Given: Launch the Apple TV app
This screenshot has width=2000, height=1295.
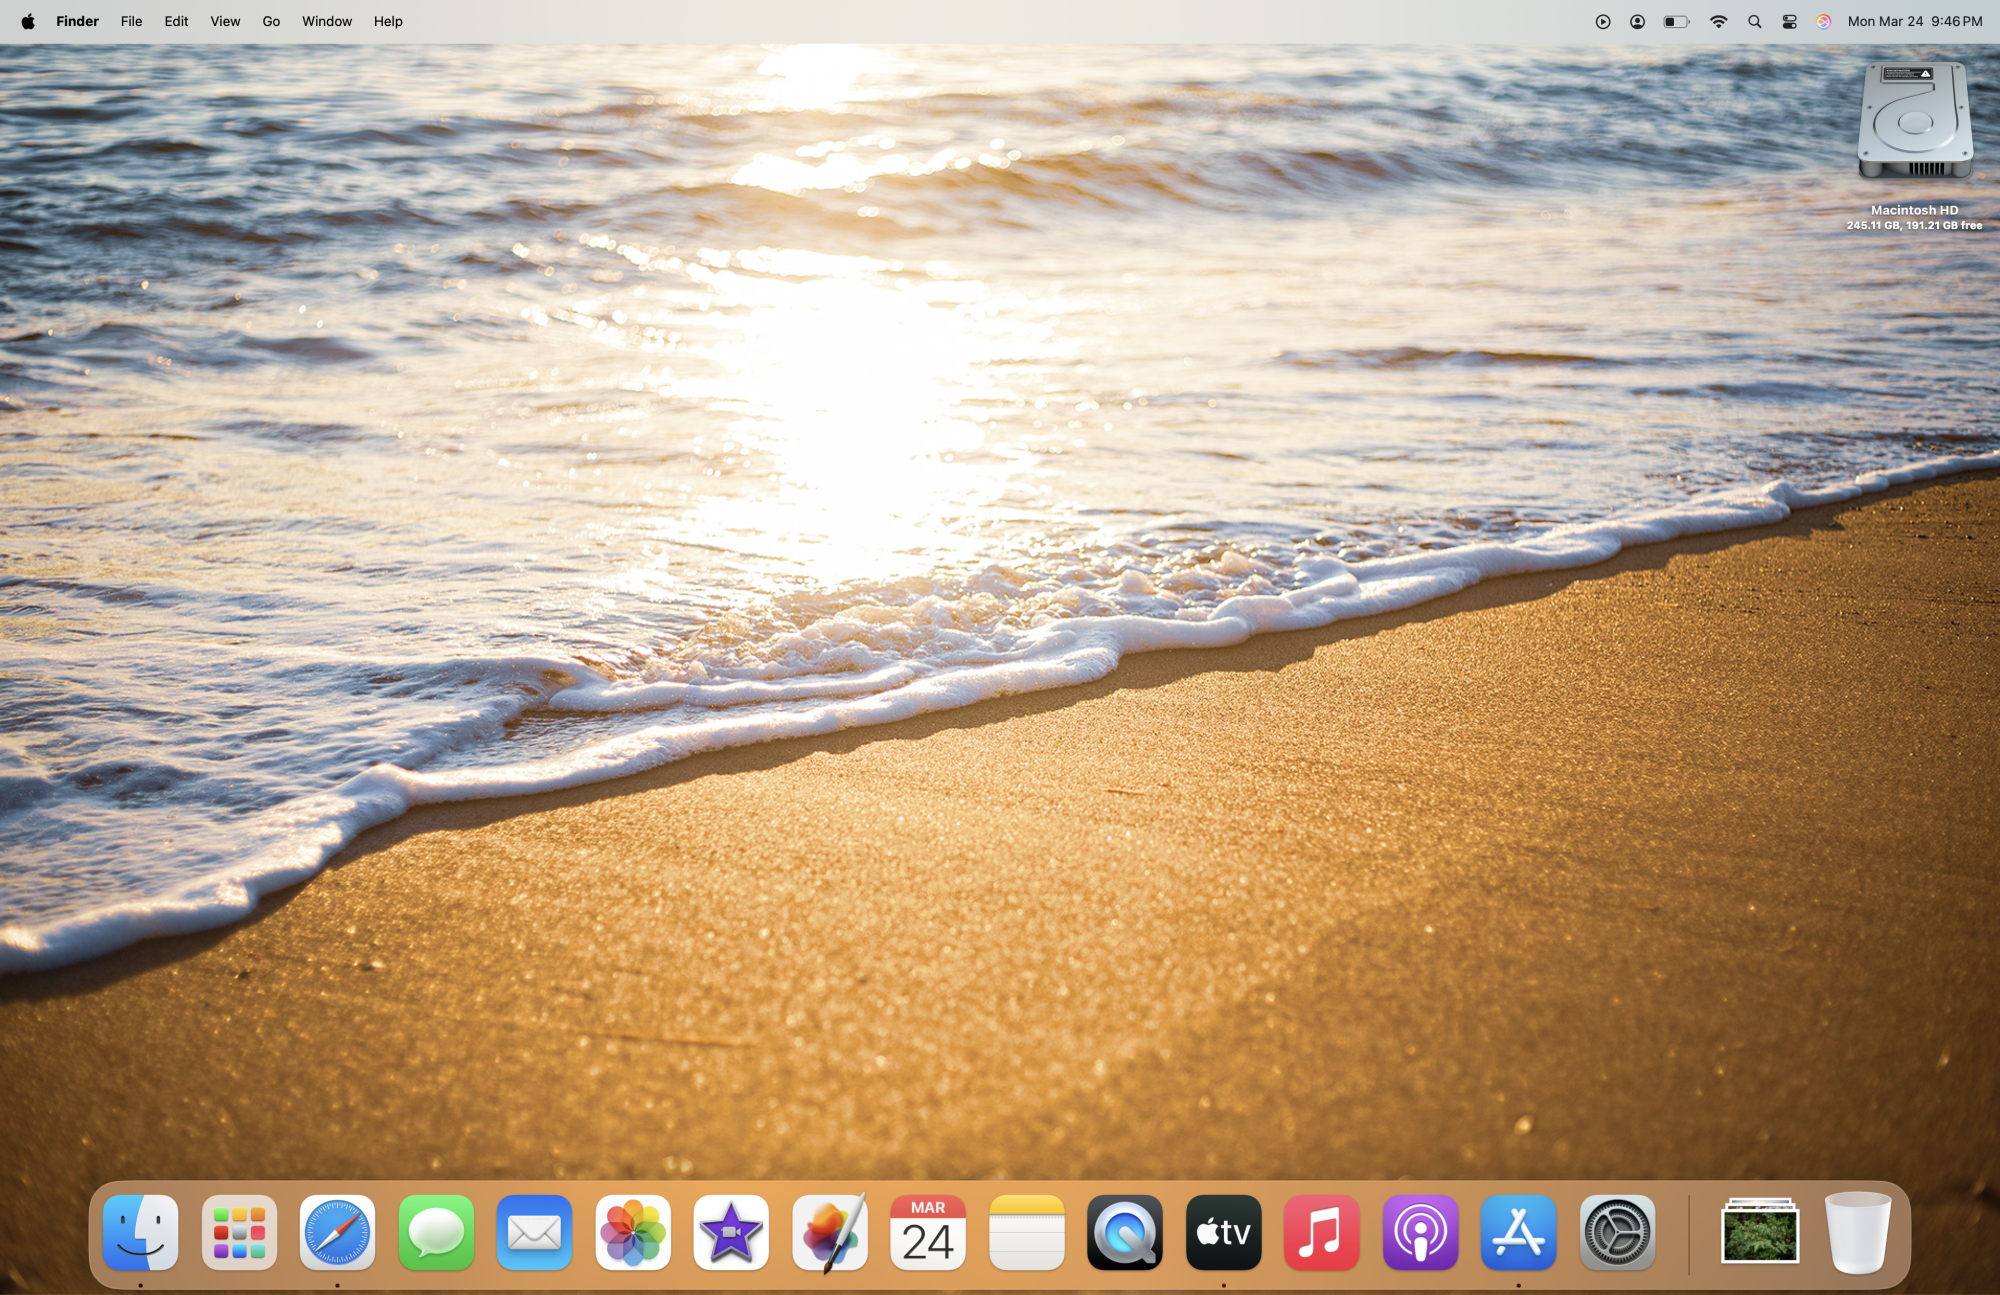Looking at the screenshot, I should tap(1223, 1232).
